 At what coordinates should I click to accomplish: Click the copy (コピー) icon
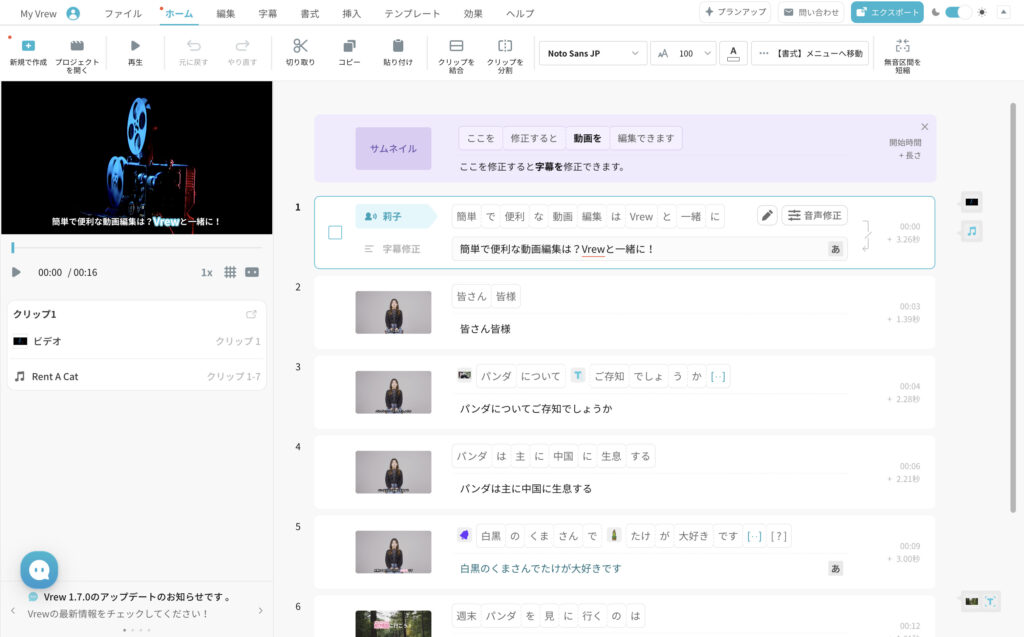tap(349, 46)
